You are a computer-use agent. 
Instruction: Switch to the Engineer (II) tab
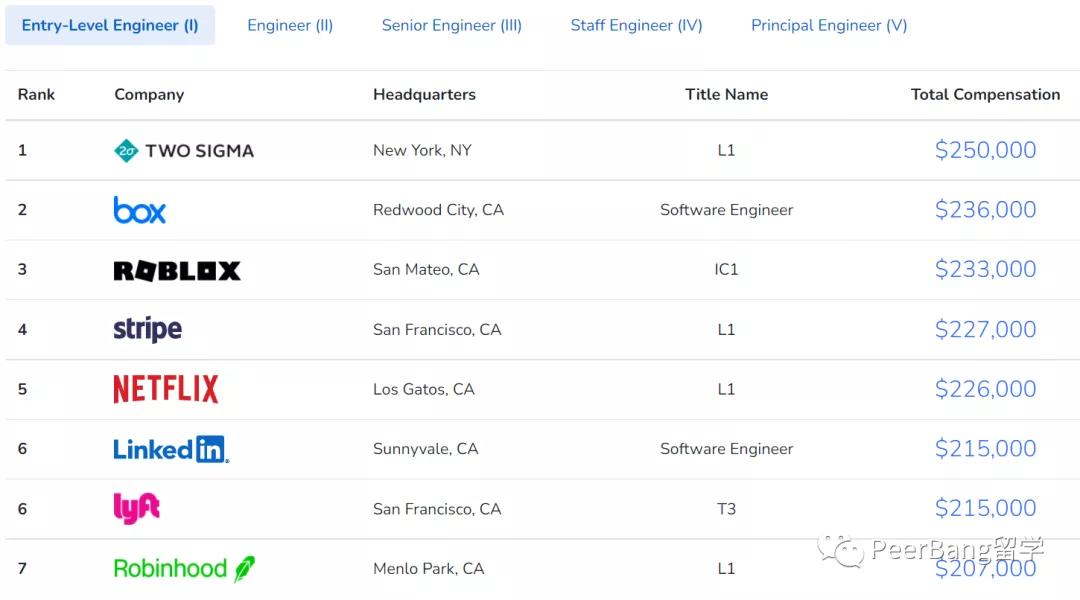[x=290, y=26]
